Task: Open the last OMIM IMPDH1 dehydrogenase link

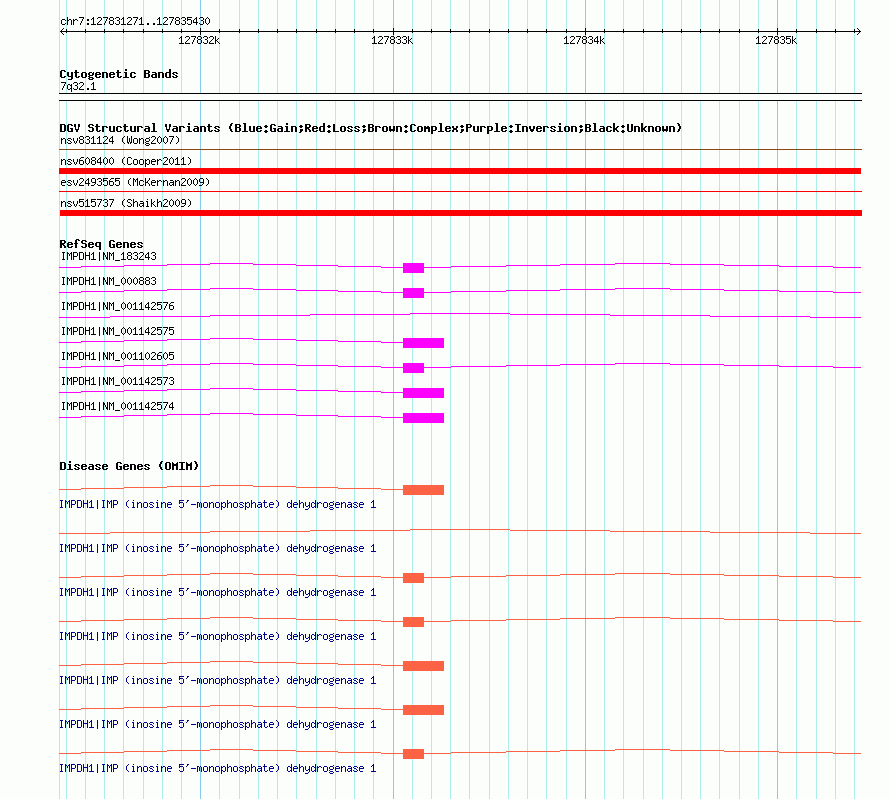Action: point(217,768)
